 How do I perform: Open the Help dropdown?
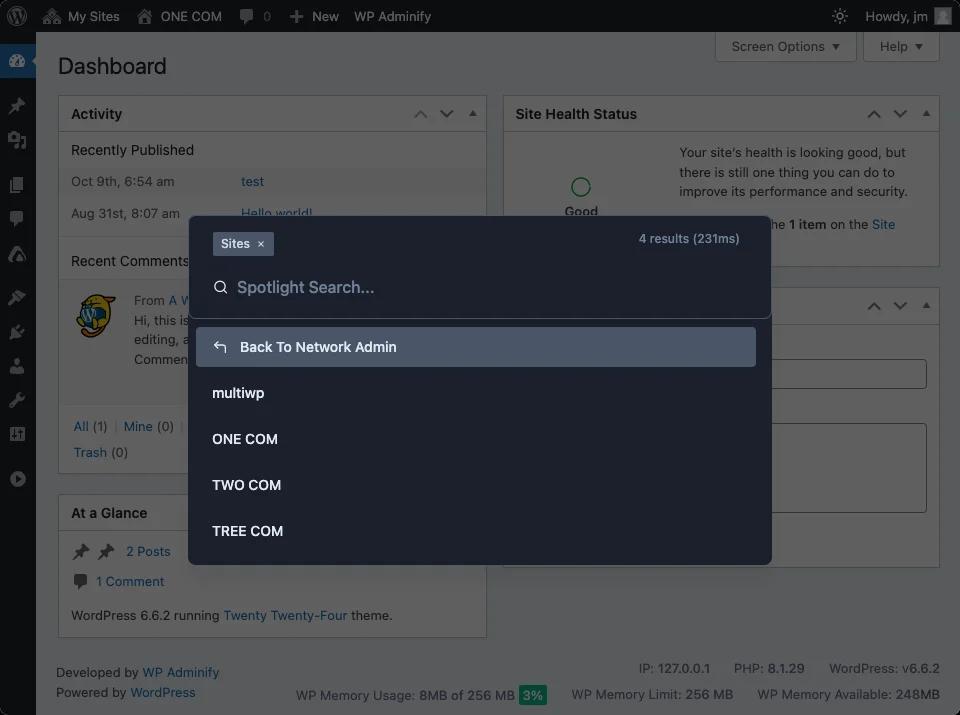(x=900, y=46)
